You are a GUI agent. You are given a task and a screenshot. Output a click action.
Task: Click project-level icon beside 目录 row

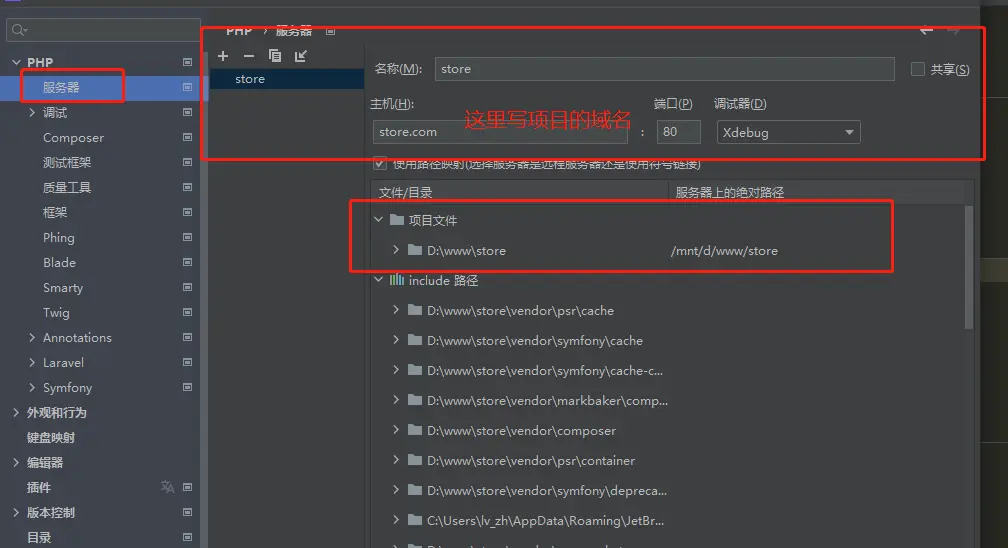click(x=187, y=537)
